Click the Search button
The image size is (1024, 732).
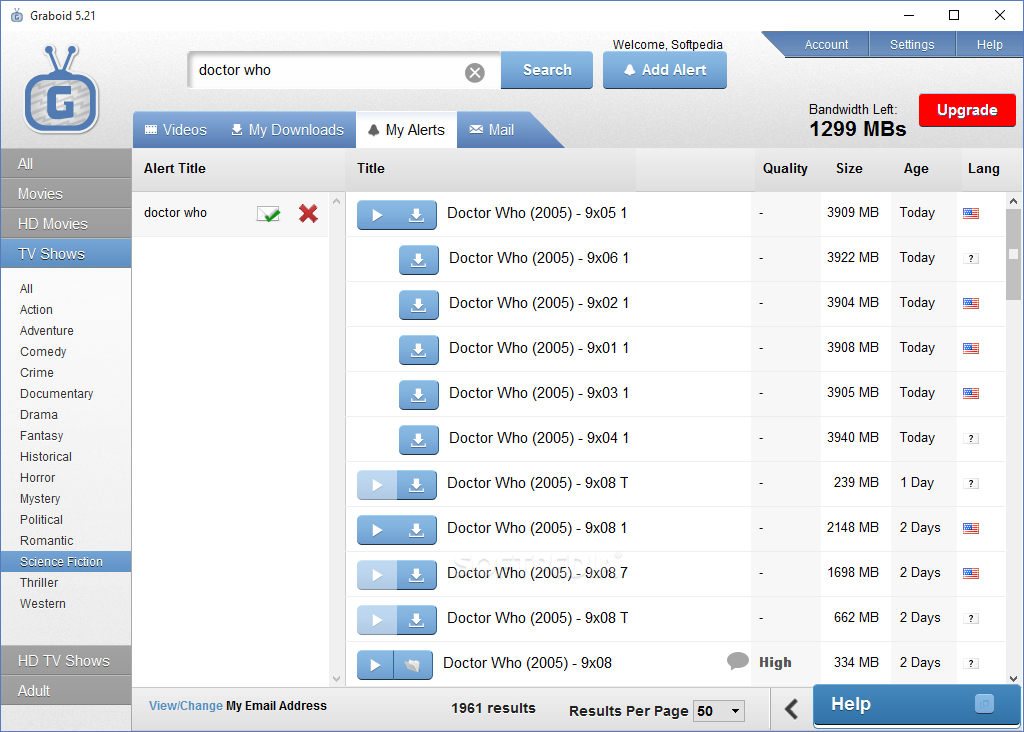(547, 70)
